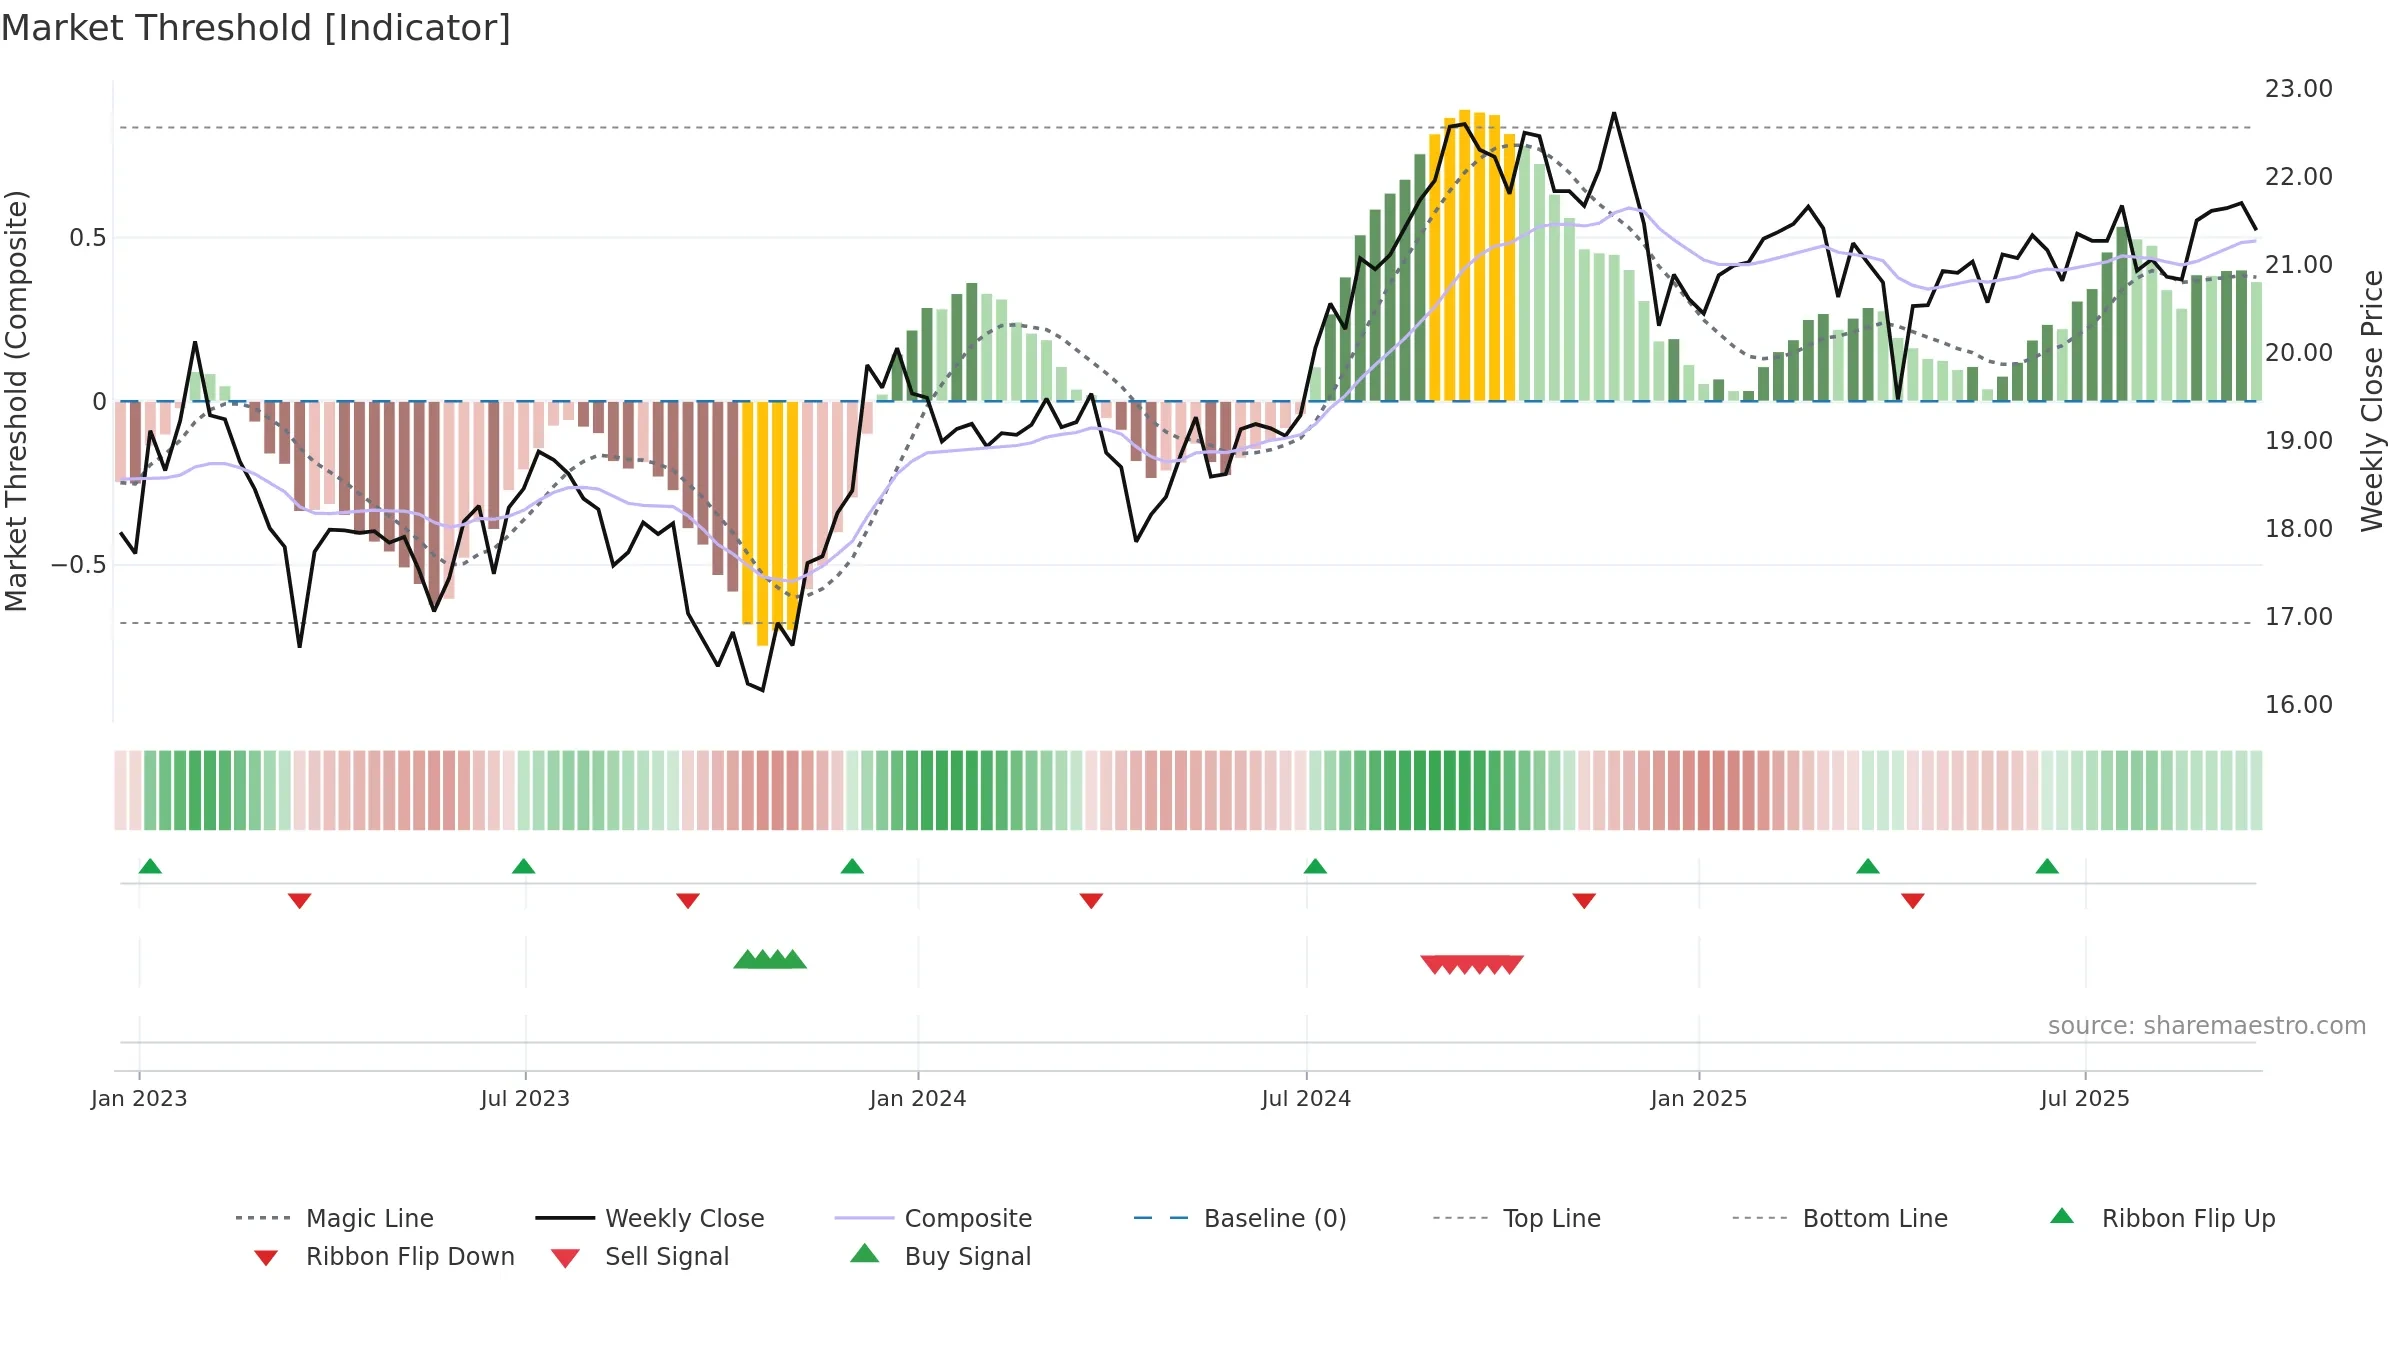2400x1350 pixels.
Task: Toggle the Magic Line legend entry
Action: [334, 1218]
